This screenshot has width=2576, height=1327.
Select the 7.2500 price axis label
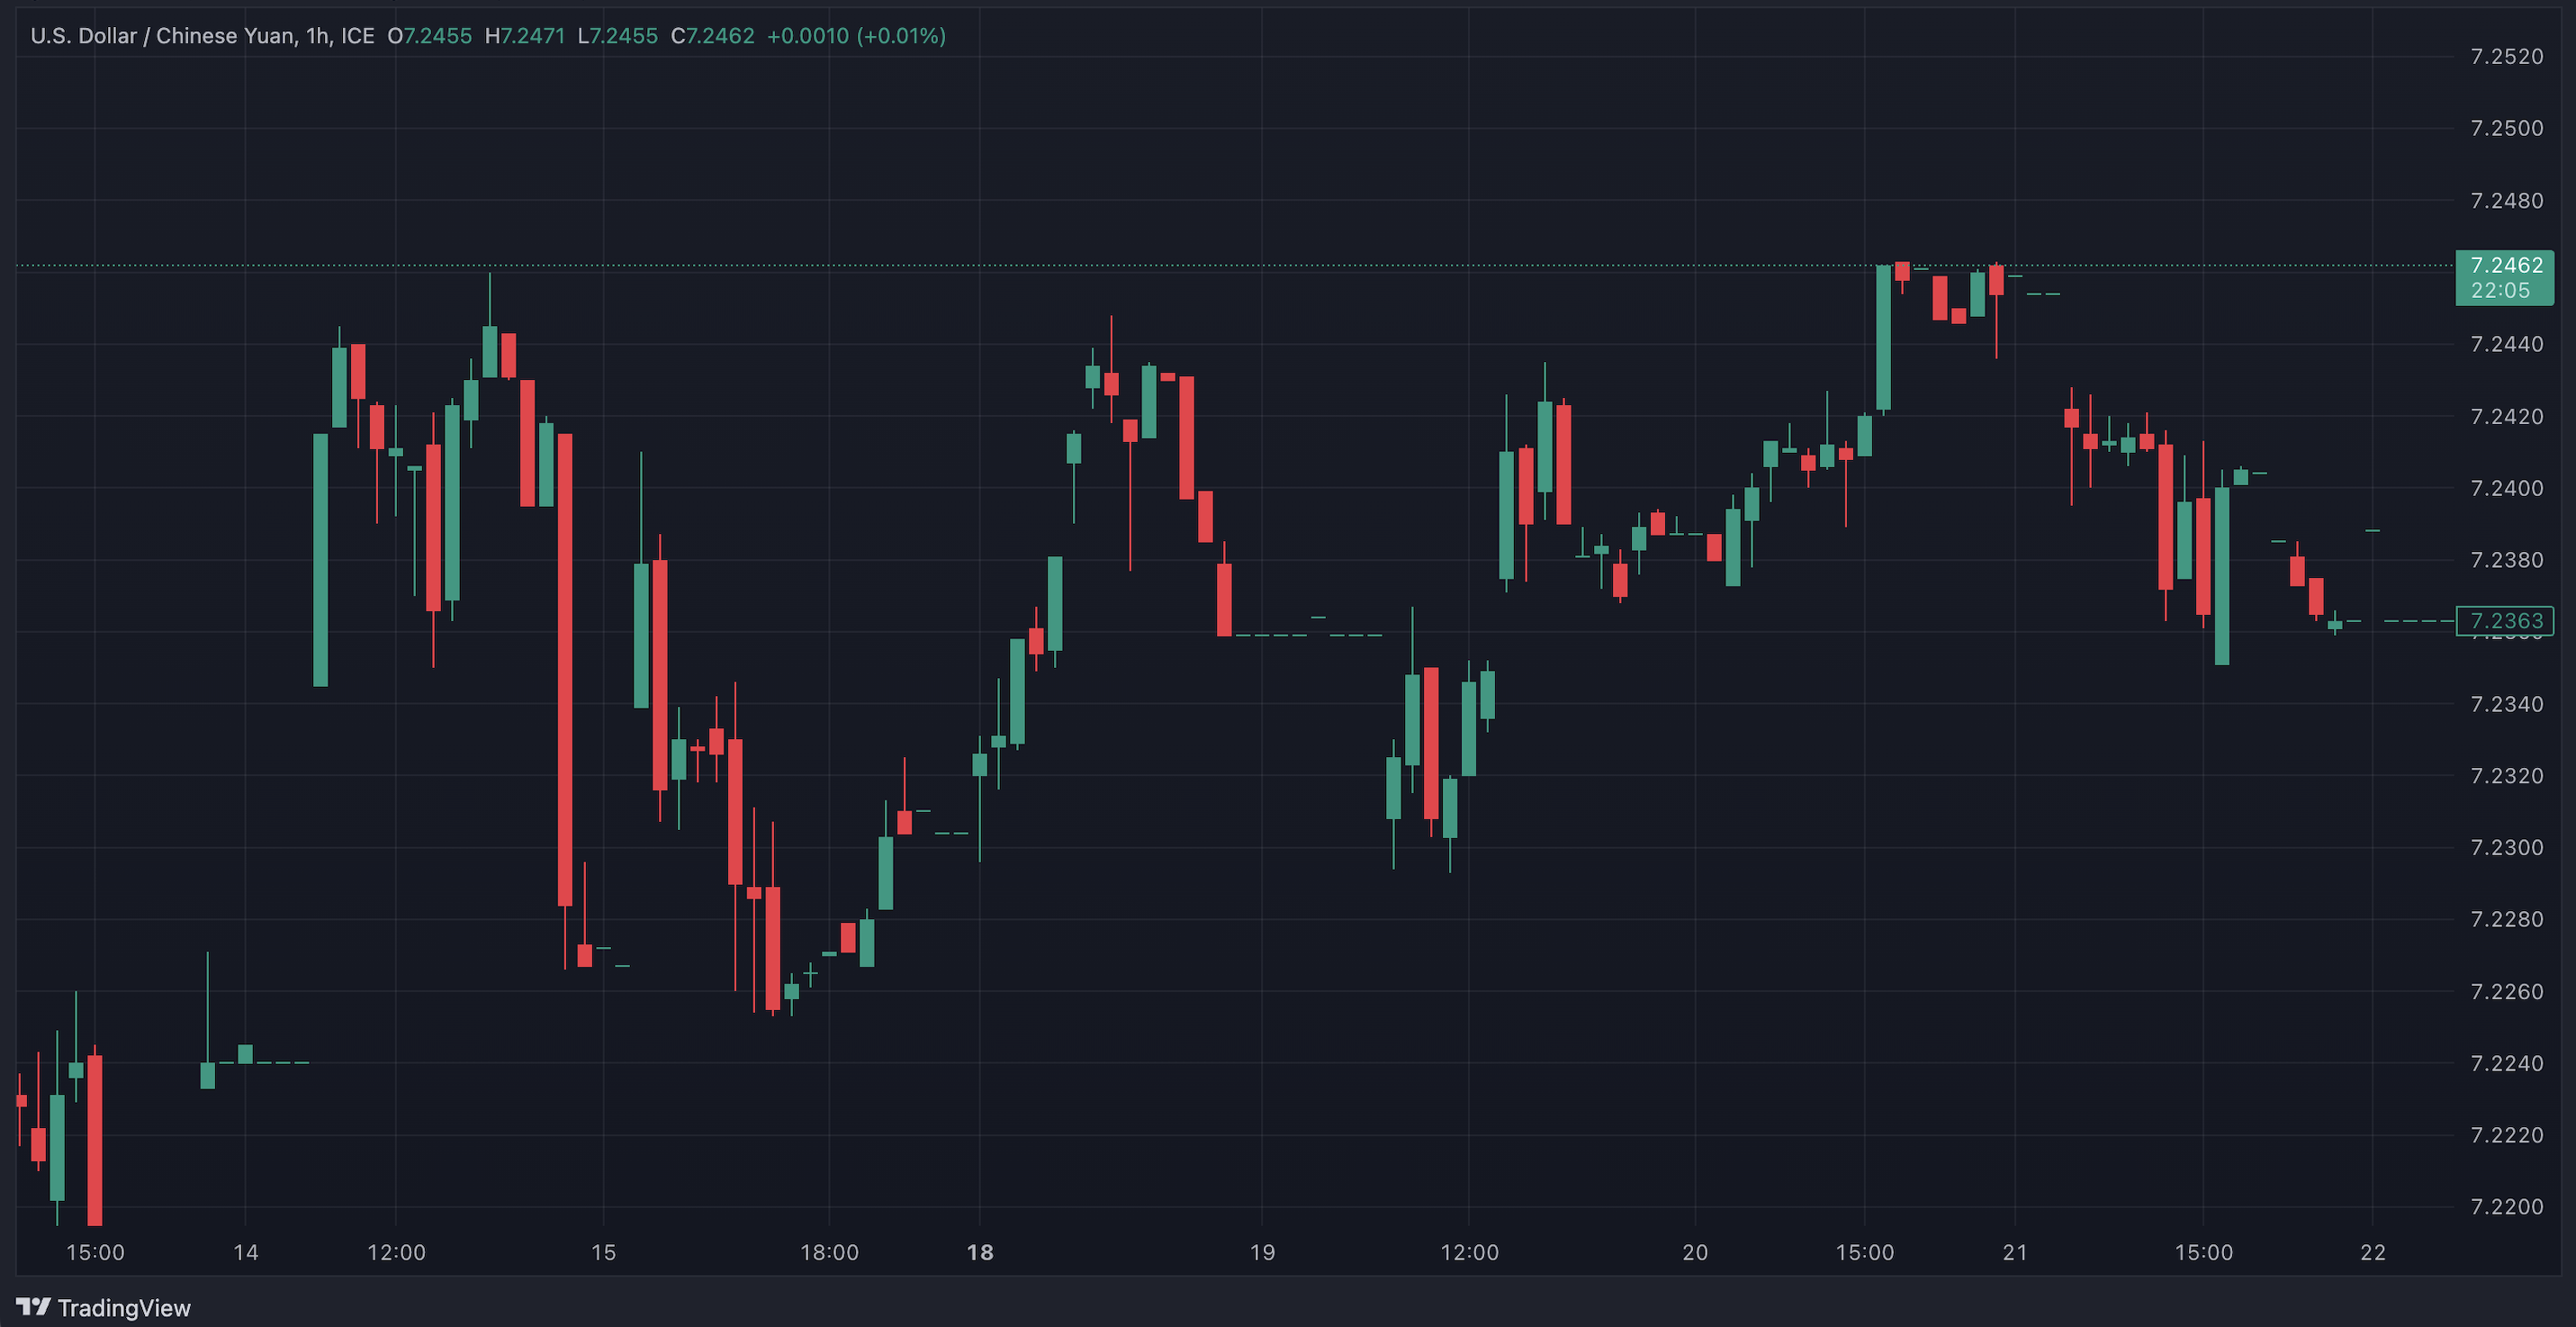pos(2506,129)
